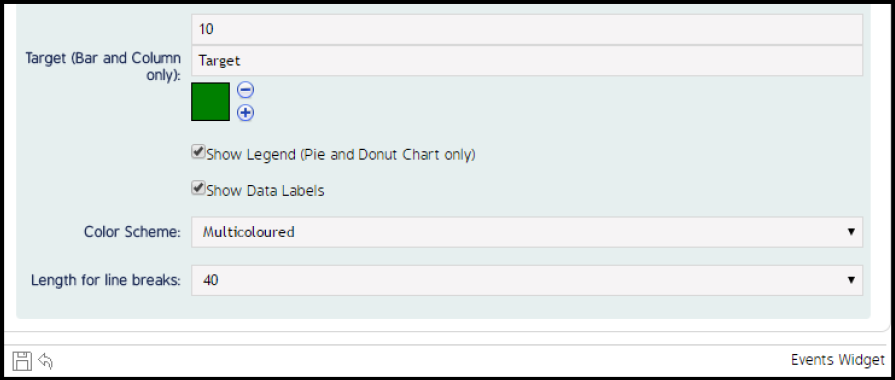Click the Length for line breaks label
Viewport: 895px width, 380px height.
(106, 281)
